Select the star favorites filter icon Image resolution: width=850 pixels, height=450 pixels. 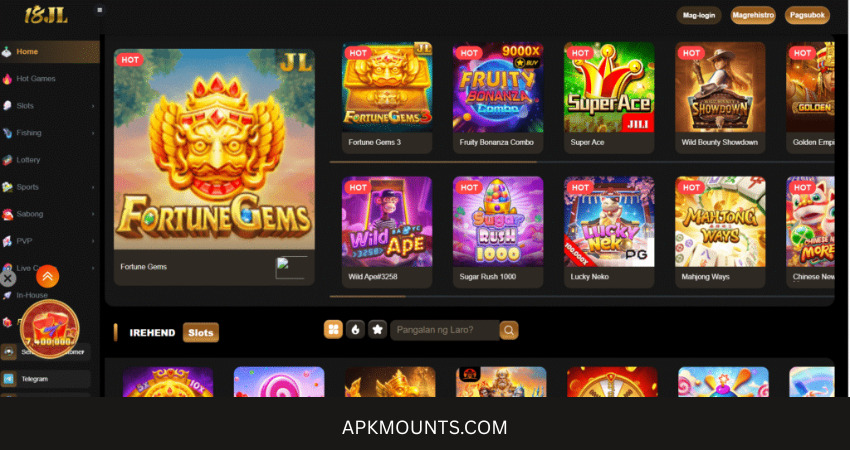378,330
